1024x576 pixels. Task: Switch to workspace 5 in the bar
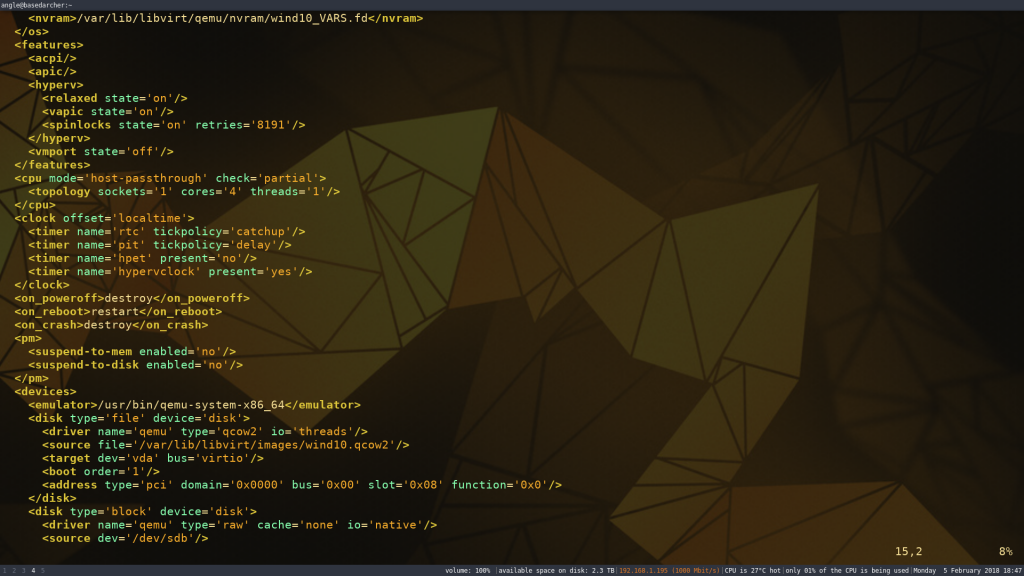coord(43,571)
